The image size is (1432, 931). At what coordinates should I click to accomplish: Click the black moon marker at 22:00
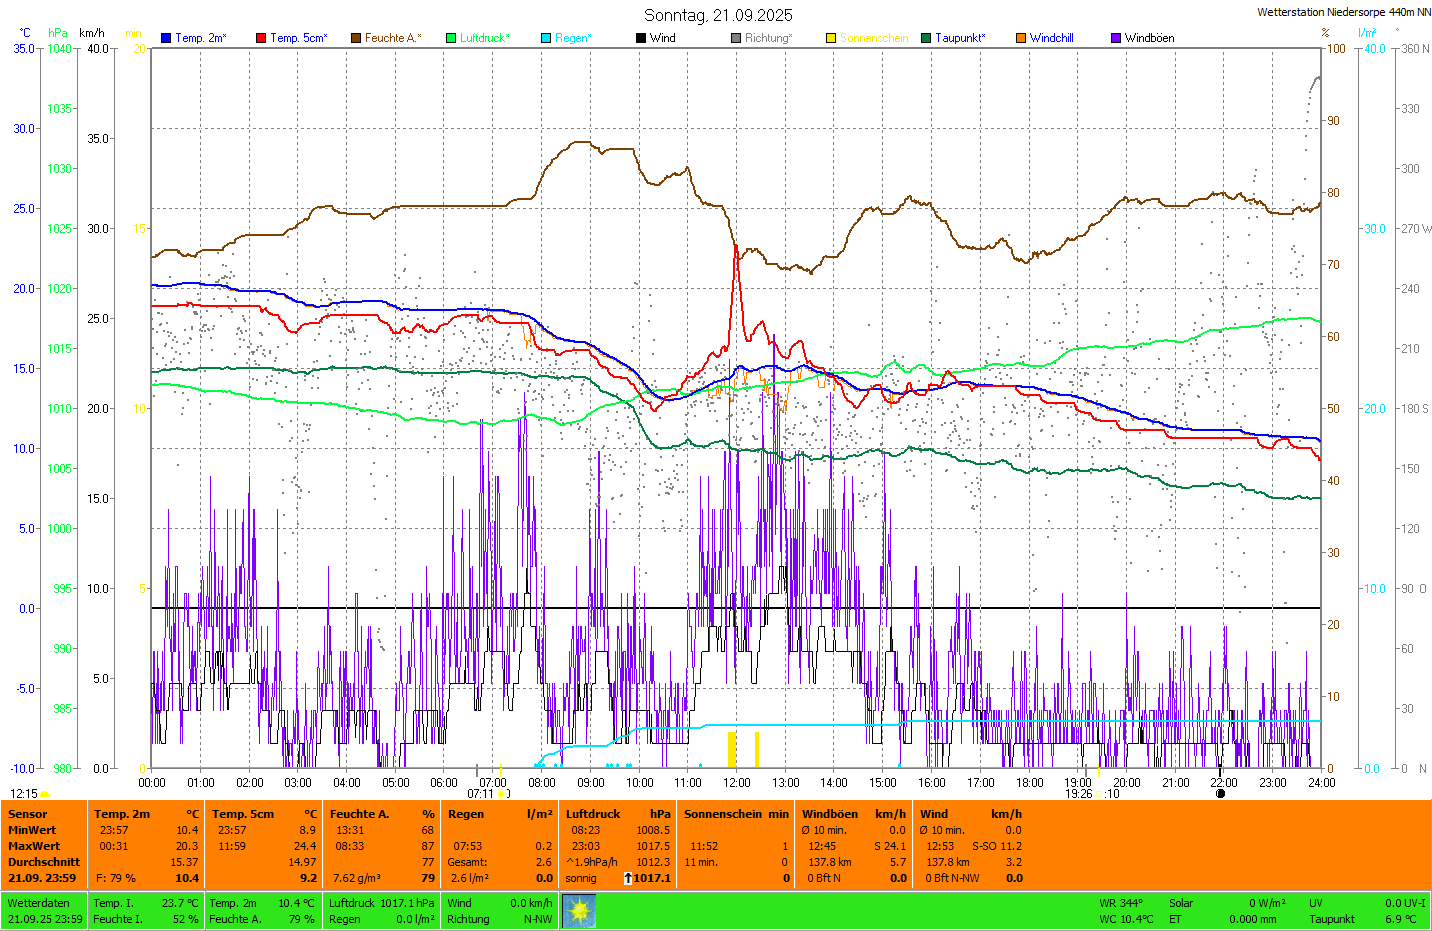click(x=1220, y=794)
